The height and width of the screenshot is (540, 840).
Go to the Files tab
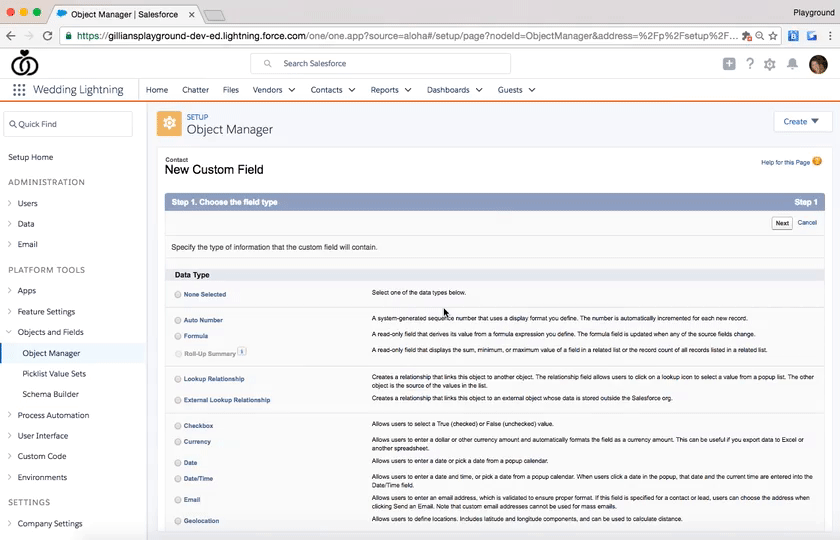[x=231, y=90]
